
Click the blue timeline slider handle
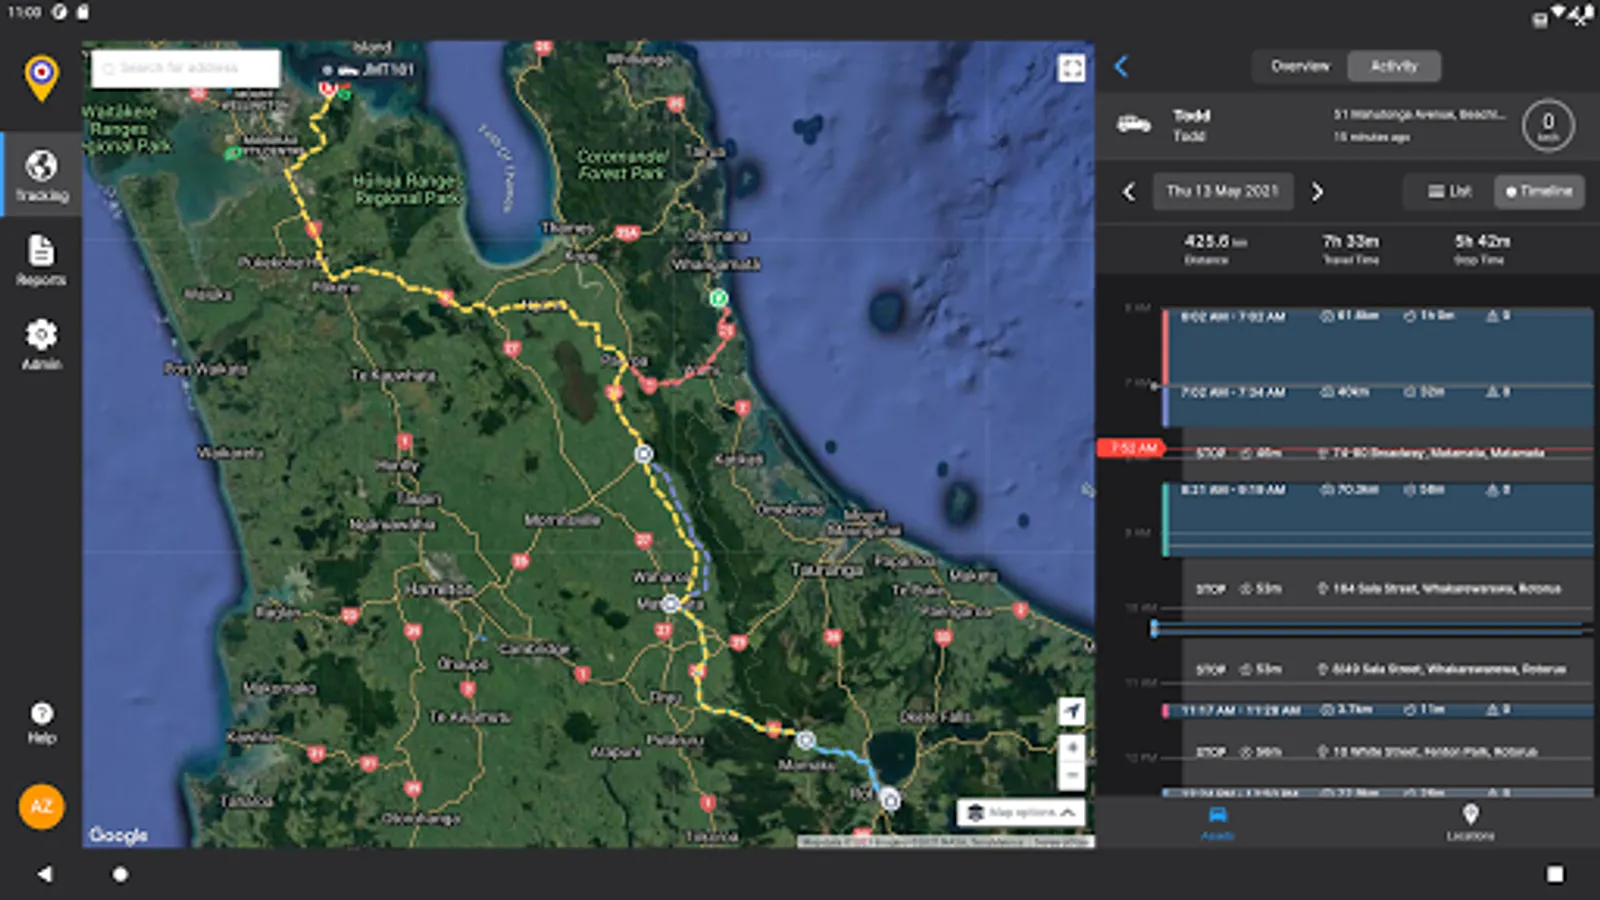(1154, 628)
